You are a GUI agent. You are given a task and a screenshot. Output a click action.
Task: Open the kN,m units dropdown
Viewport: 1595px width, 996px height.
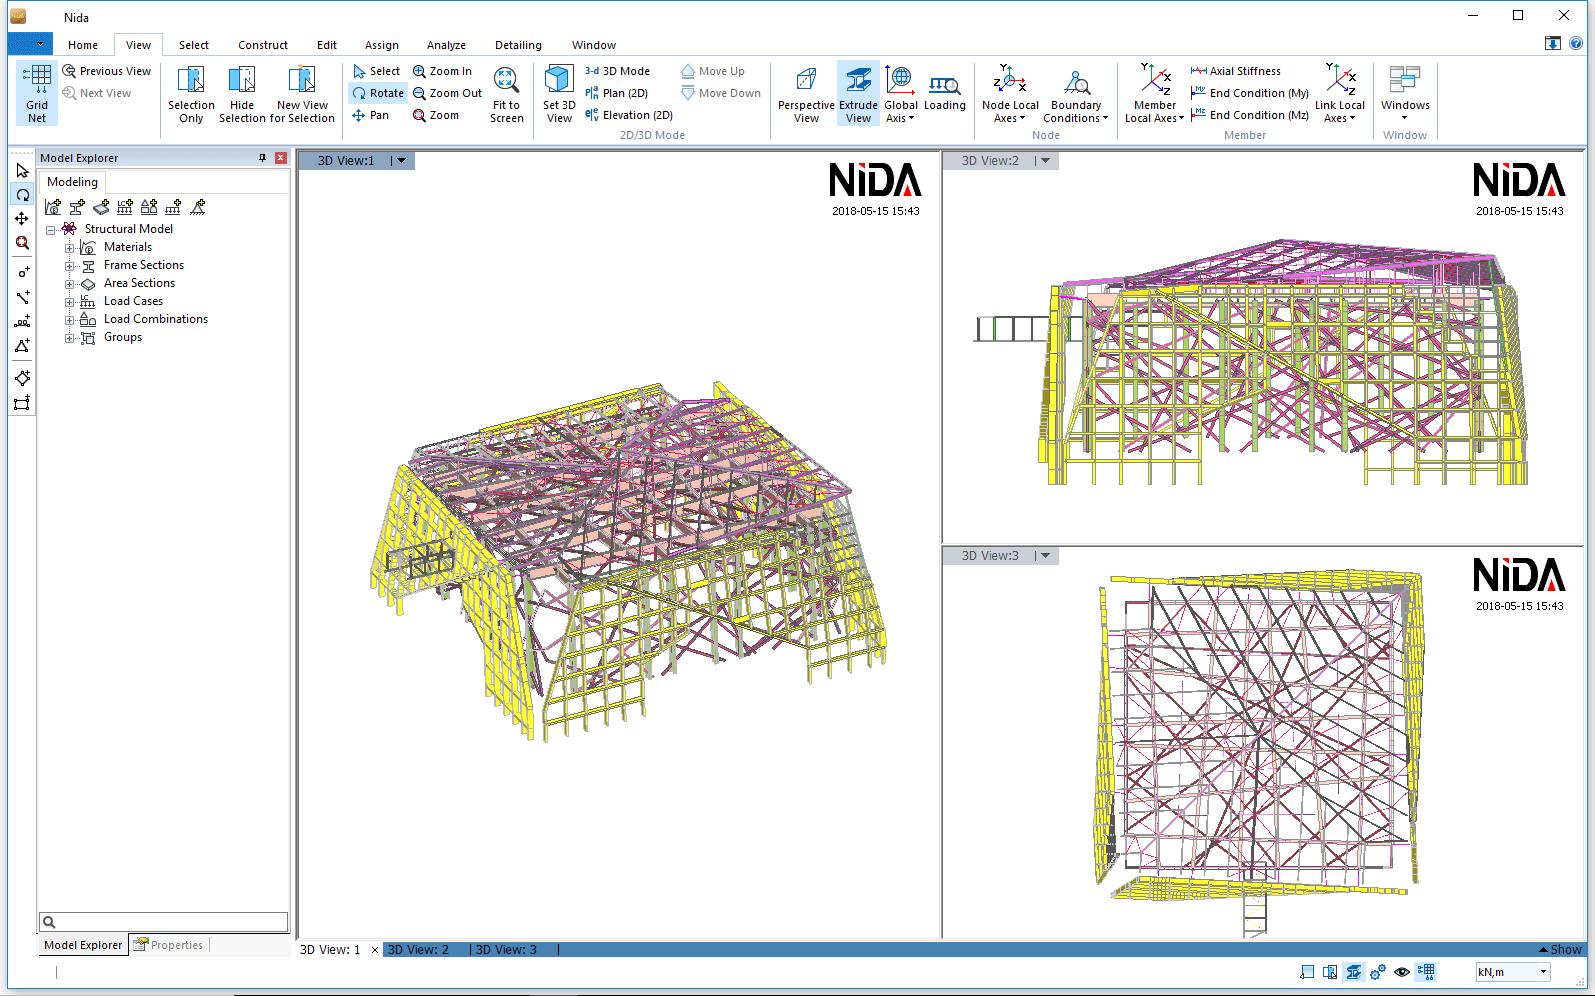(x=1543, y=972)
